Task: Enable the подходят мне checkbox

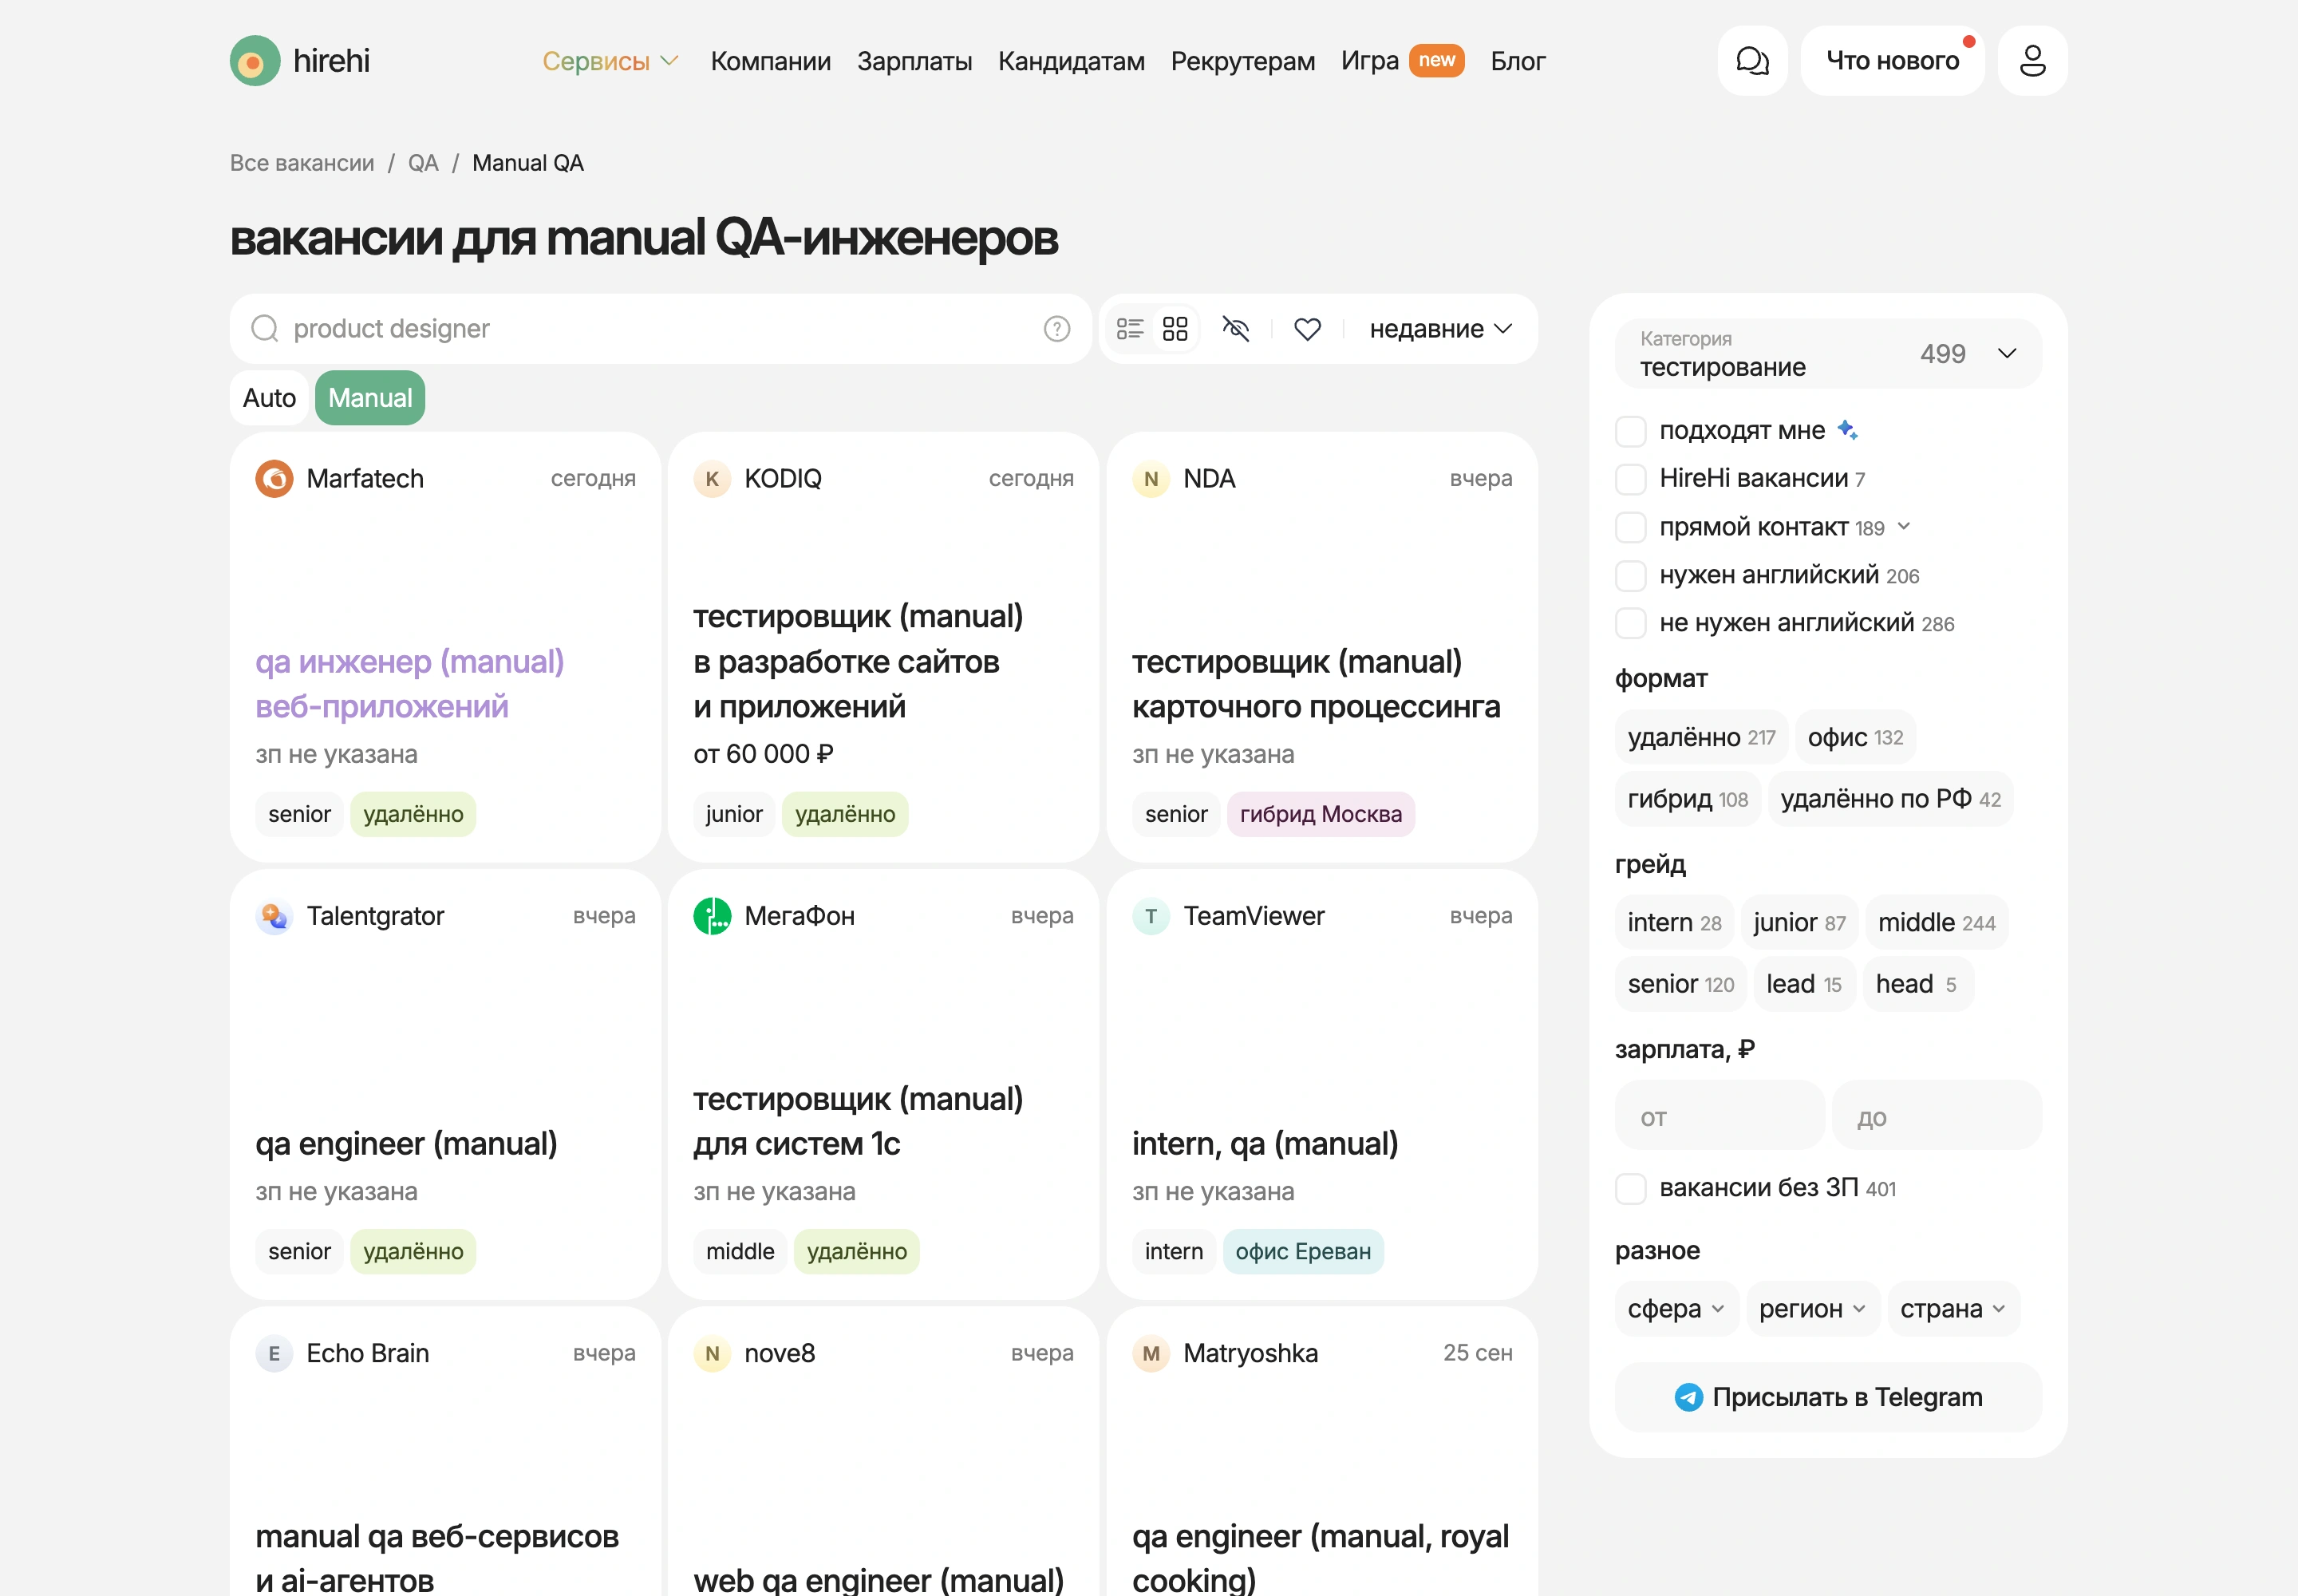Action: coord(1631,431)
